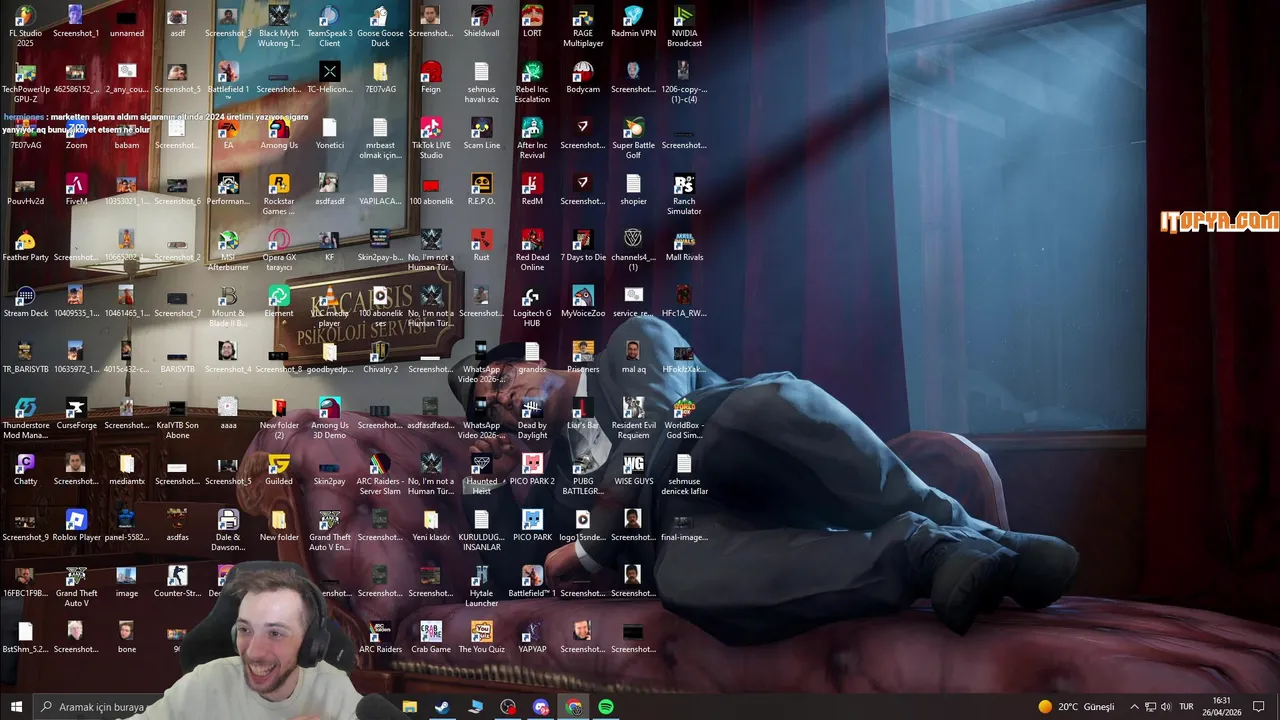
Task: Launch the Logitech G HUB icon
Action: [x=532, y=306]
